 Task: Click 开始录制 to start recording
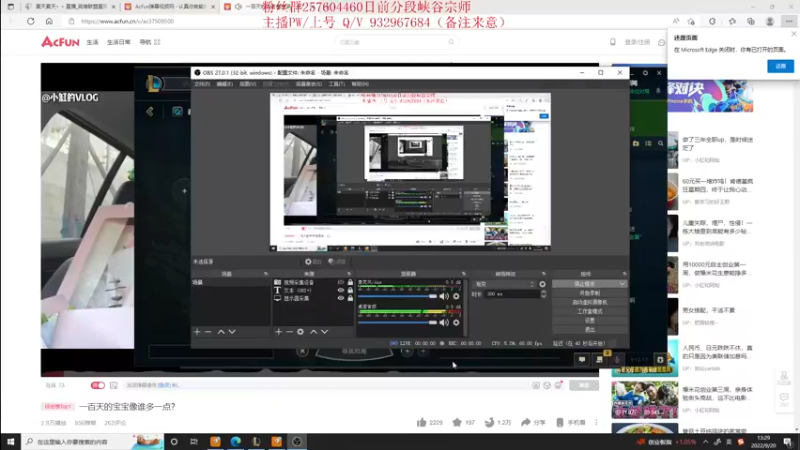pos(589,293)
